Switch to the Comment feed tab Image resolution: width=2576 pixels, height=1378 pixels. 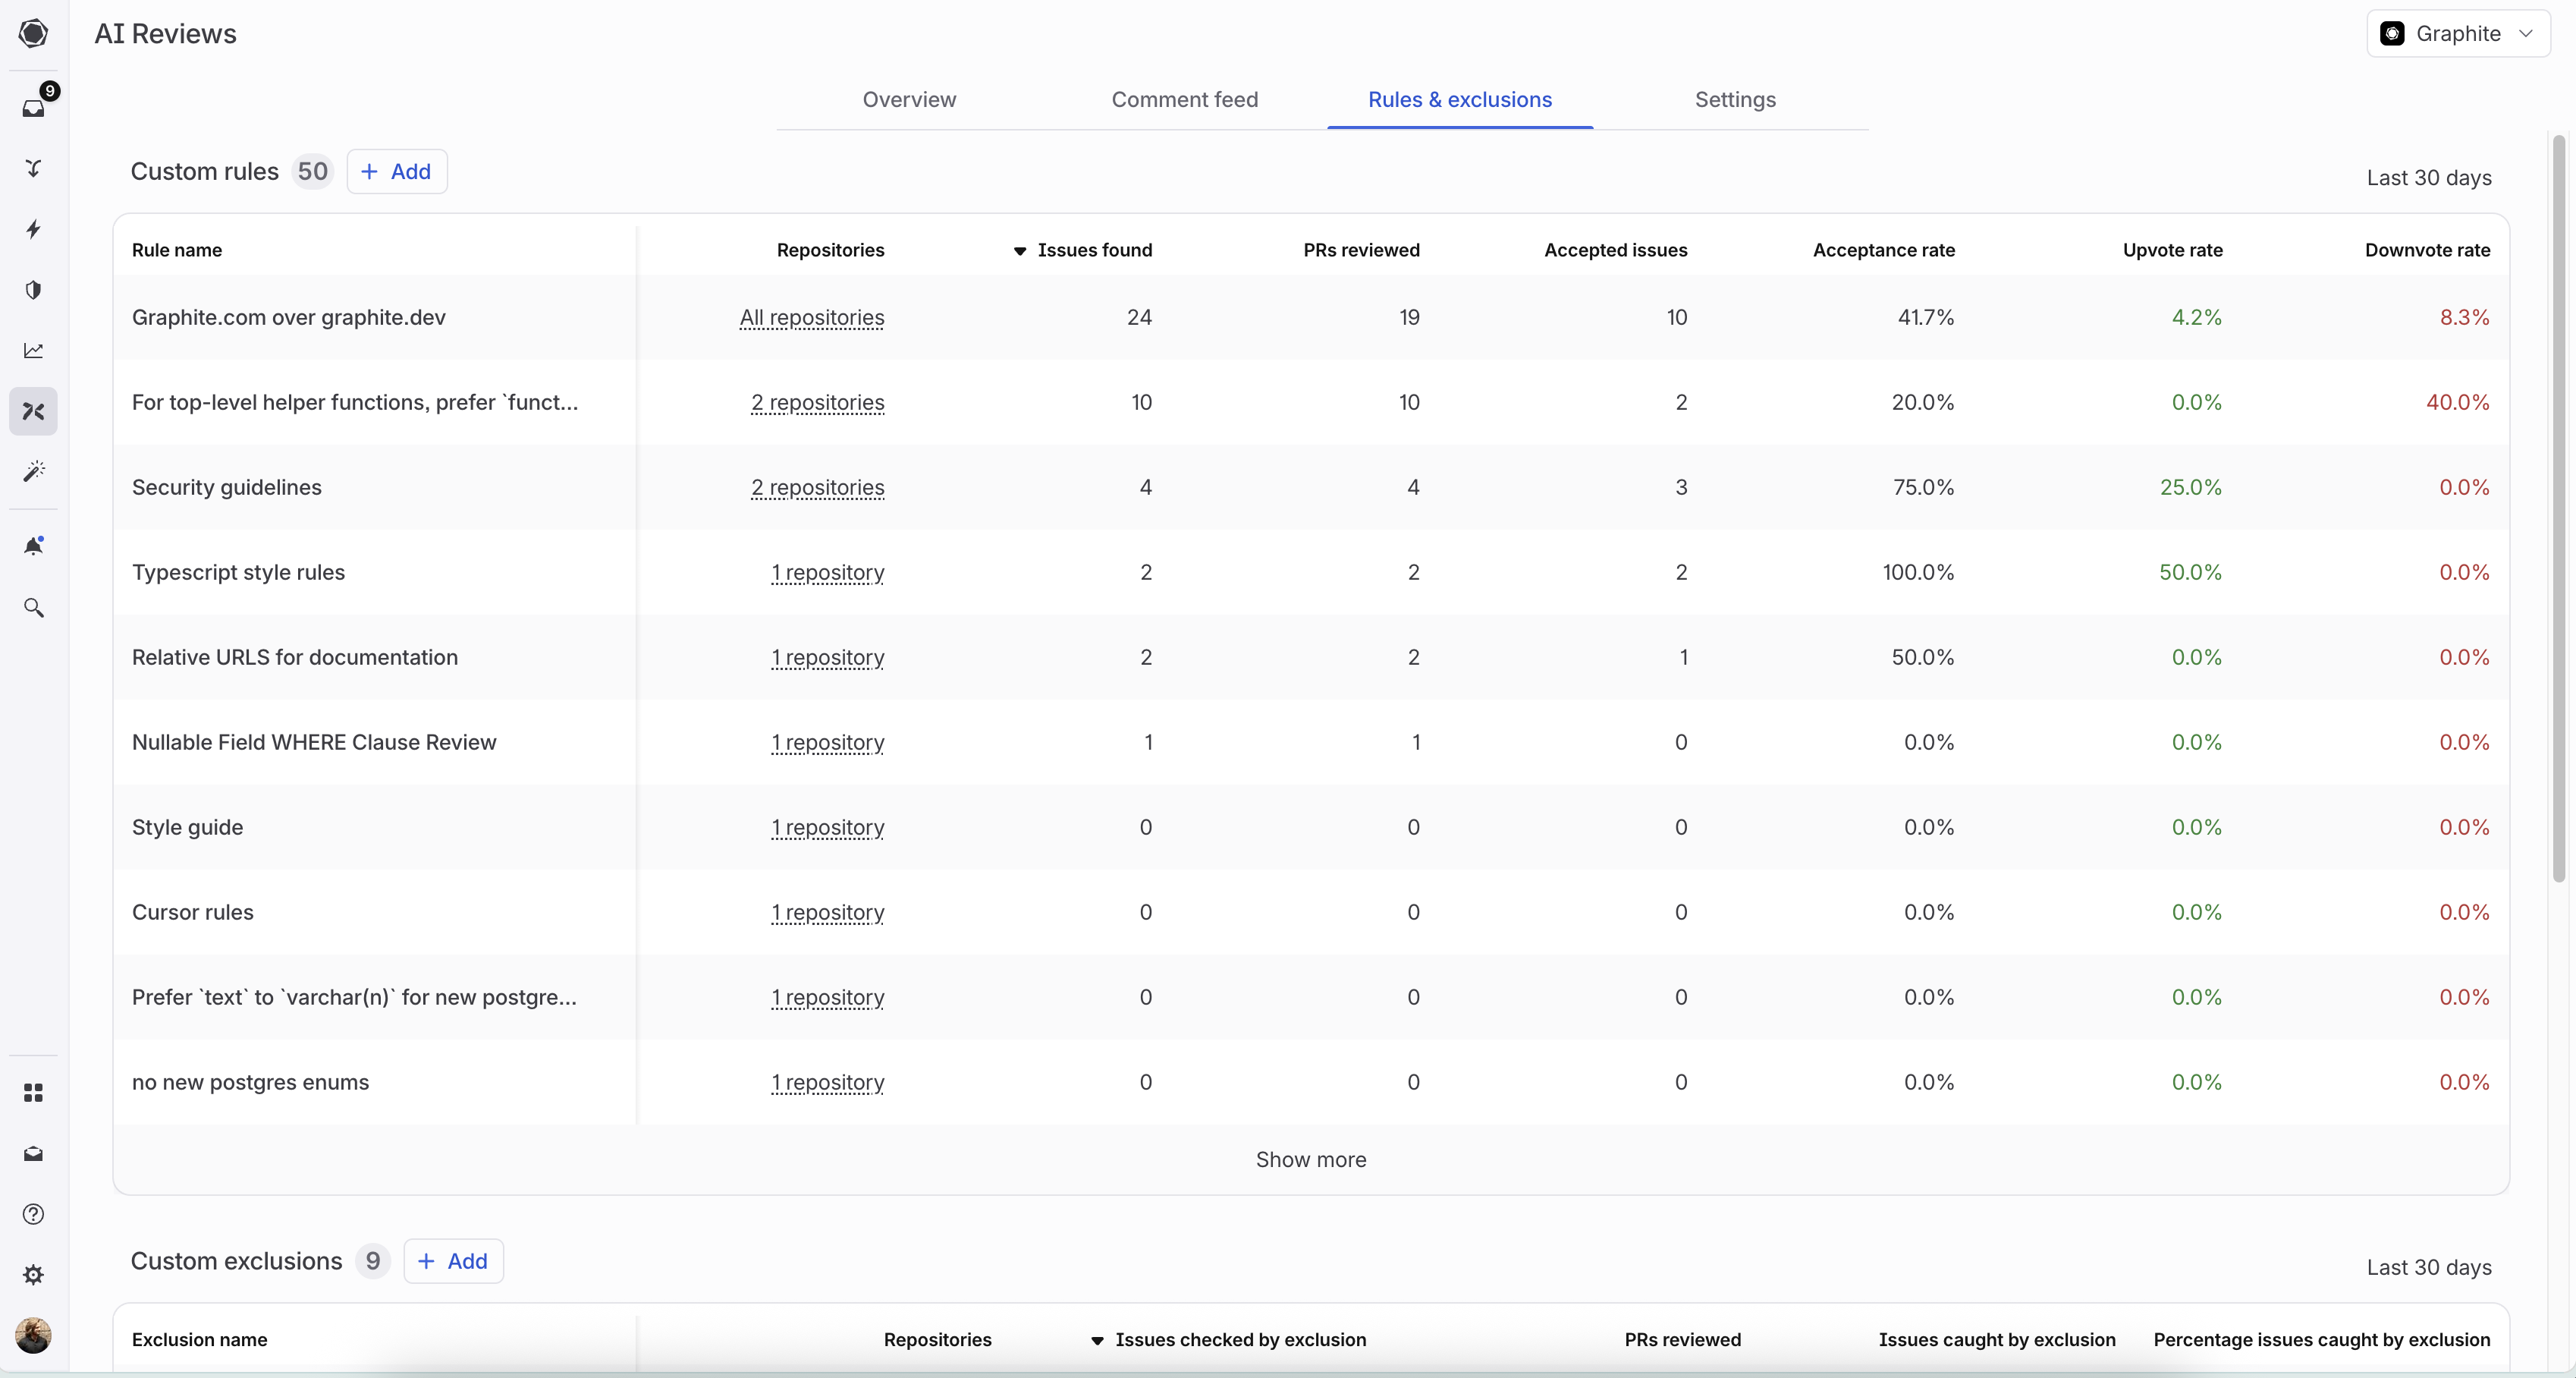point(1184,100)
